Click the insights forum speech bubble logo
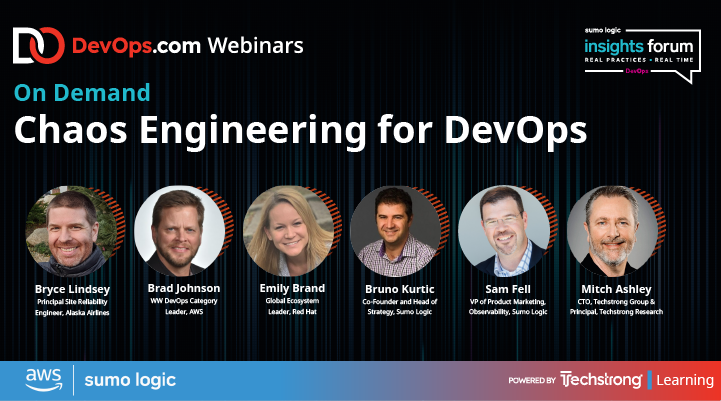This screenshot has width=721, height=401. coord(642,55)
